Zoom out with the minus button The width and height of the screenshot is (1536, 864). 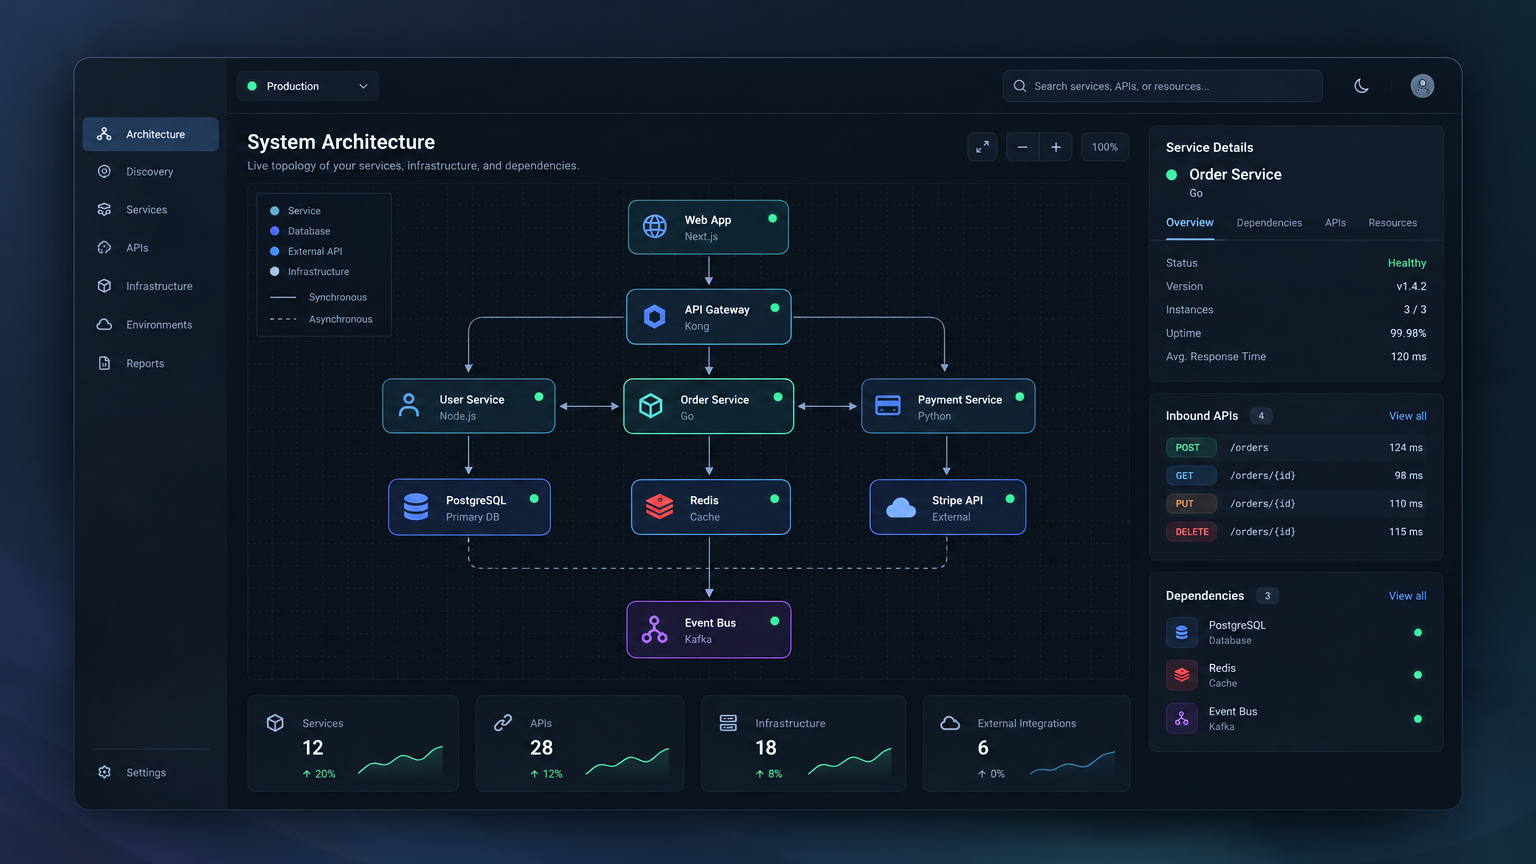coord(1022,147)
